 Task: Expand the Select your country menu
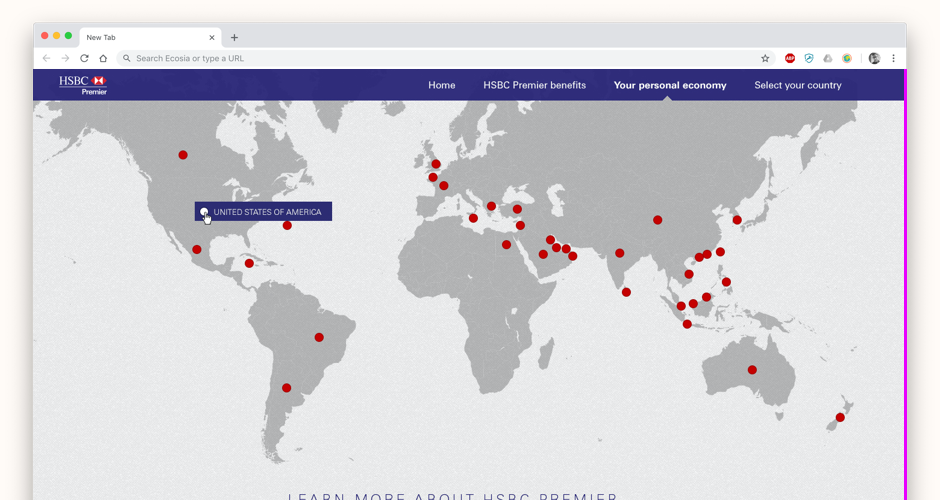(x=797, y=85)
